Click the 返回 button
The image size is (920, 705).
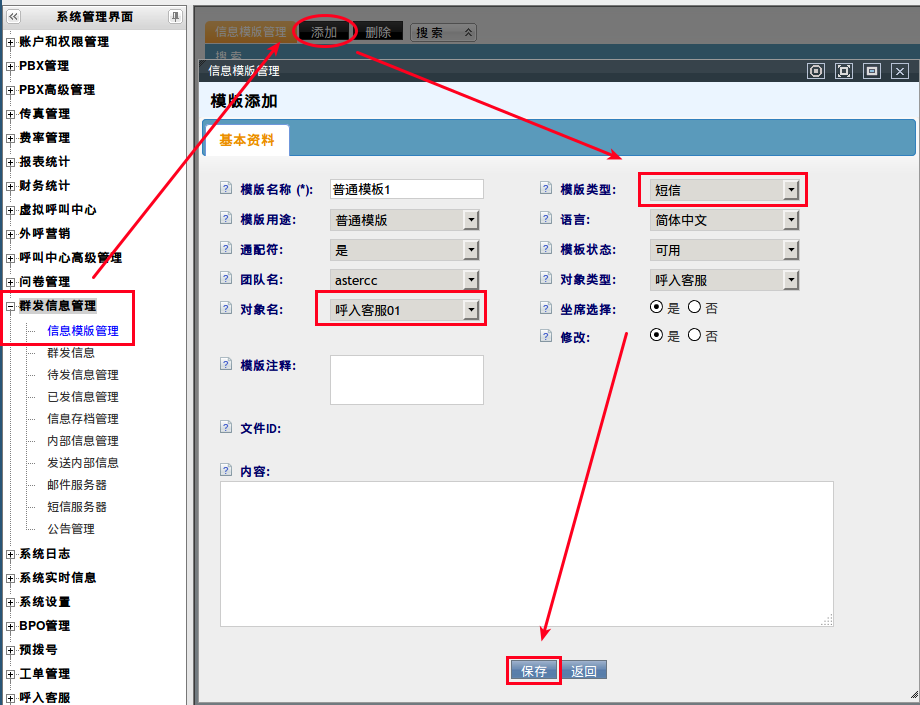[584, 671]
